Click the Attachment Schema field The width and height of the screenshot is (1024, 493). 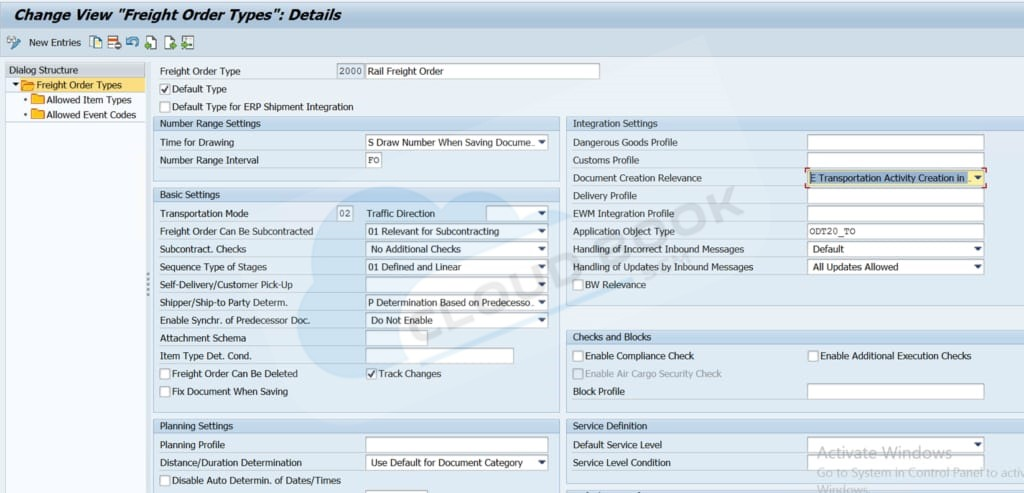[396, 338]
